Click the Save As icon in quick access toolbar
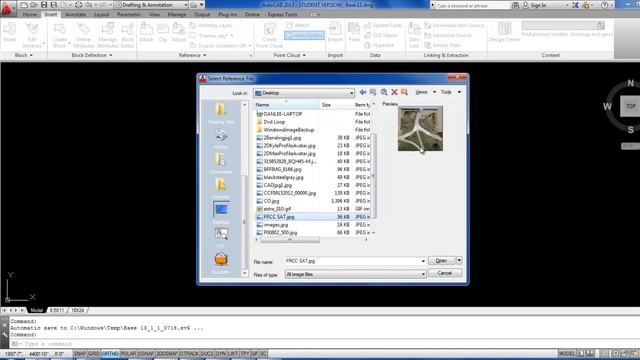Screen dimensions: 640x360 tap(53, 5)
